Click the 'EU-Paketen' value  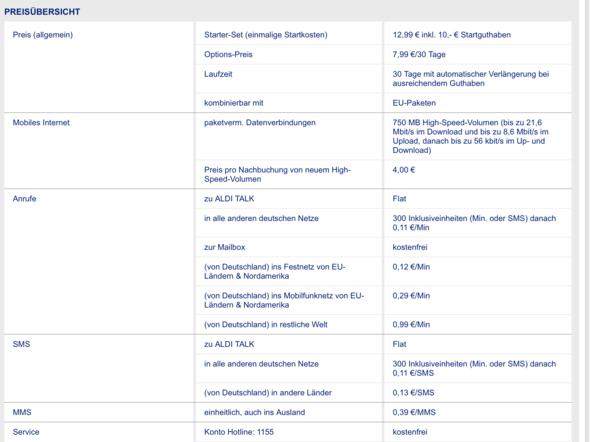(x=414, y=103)
